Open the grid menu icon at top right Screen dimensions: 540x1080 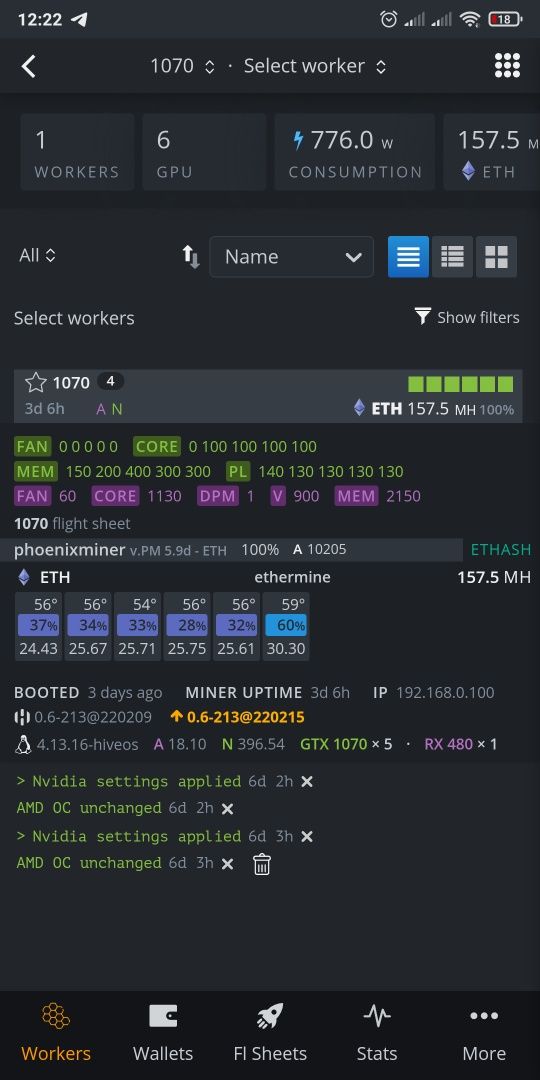(x=508, y=66)
